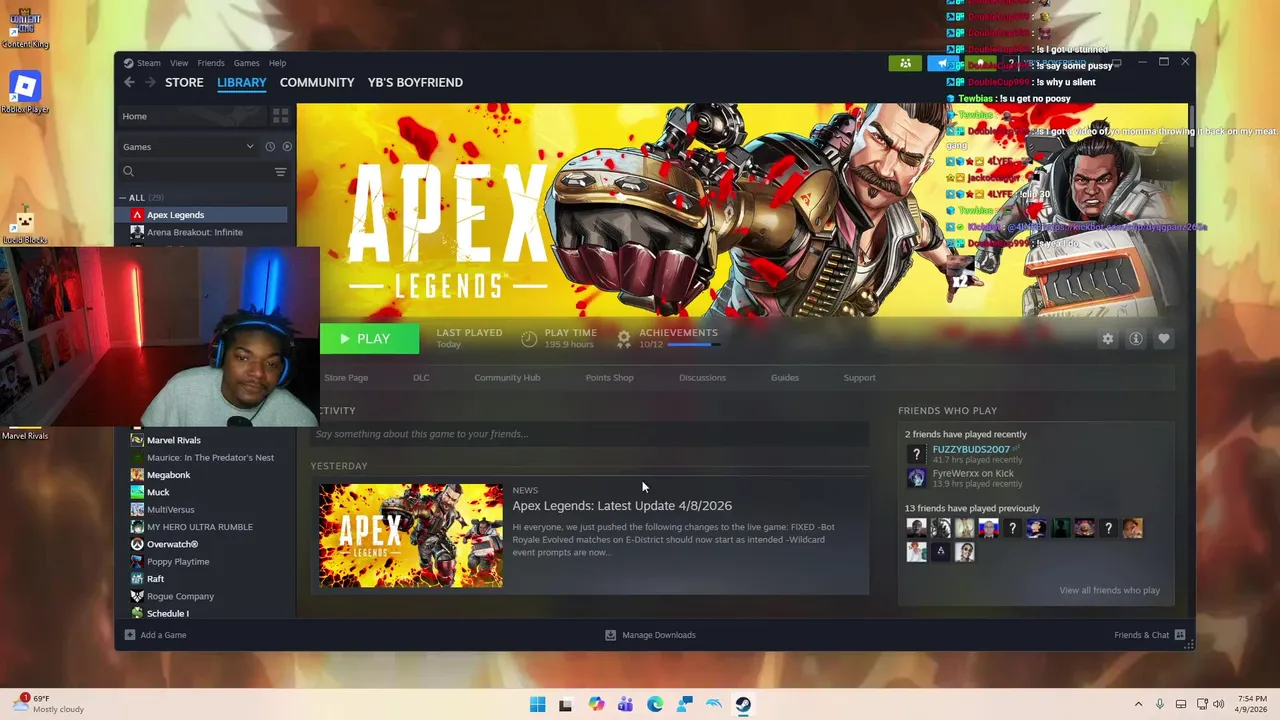This screenshot has width=1280, height=720.
Task: Click the Overwatch icon in the list
Action: coord(137,544)
